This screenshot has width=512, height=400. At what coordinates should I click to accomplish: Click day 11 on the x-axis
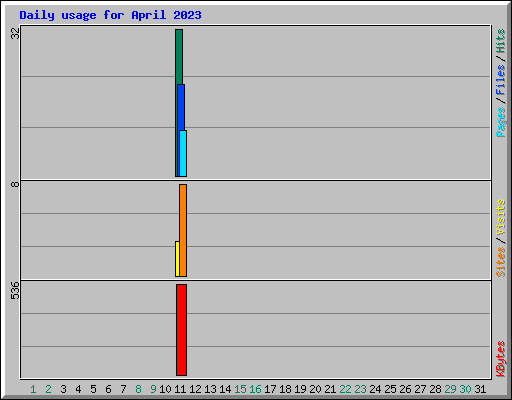[x=180, y=389]
